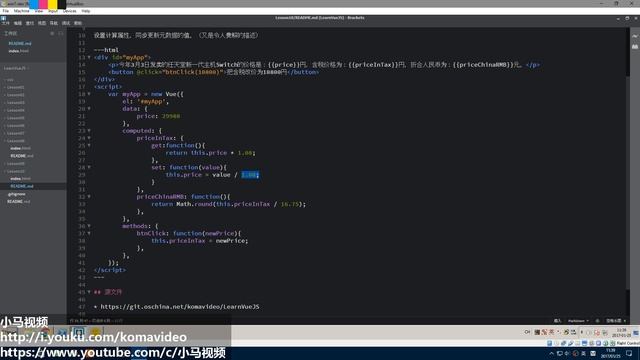640x360 pixels.
Task: Collapse Lesson08 folder
Action: click(16, 141)
